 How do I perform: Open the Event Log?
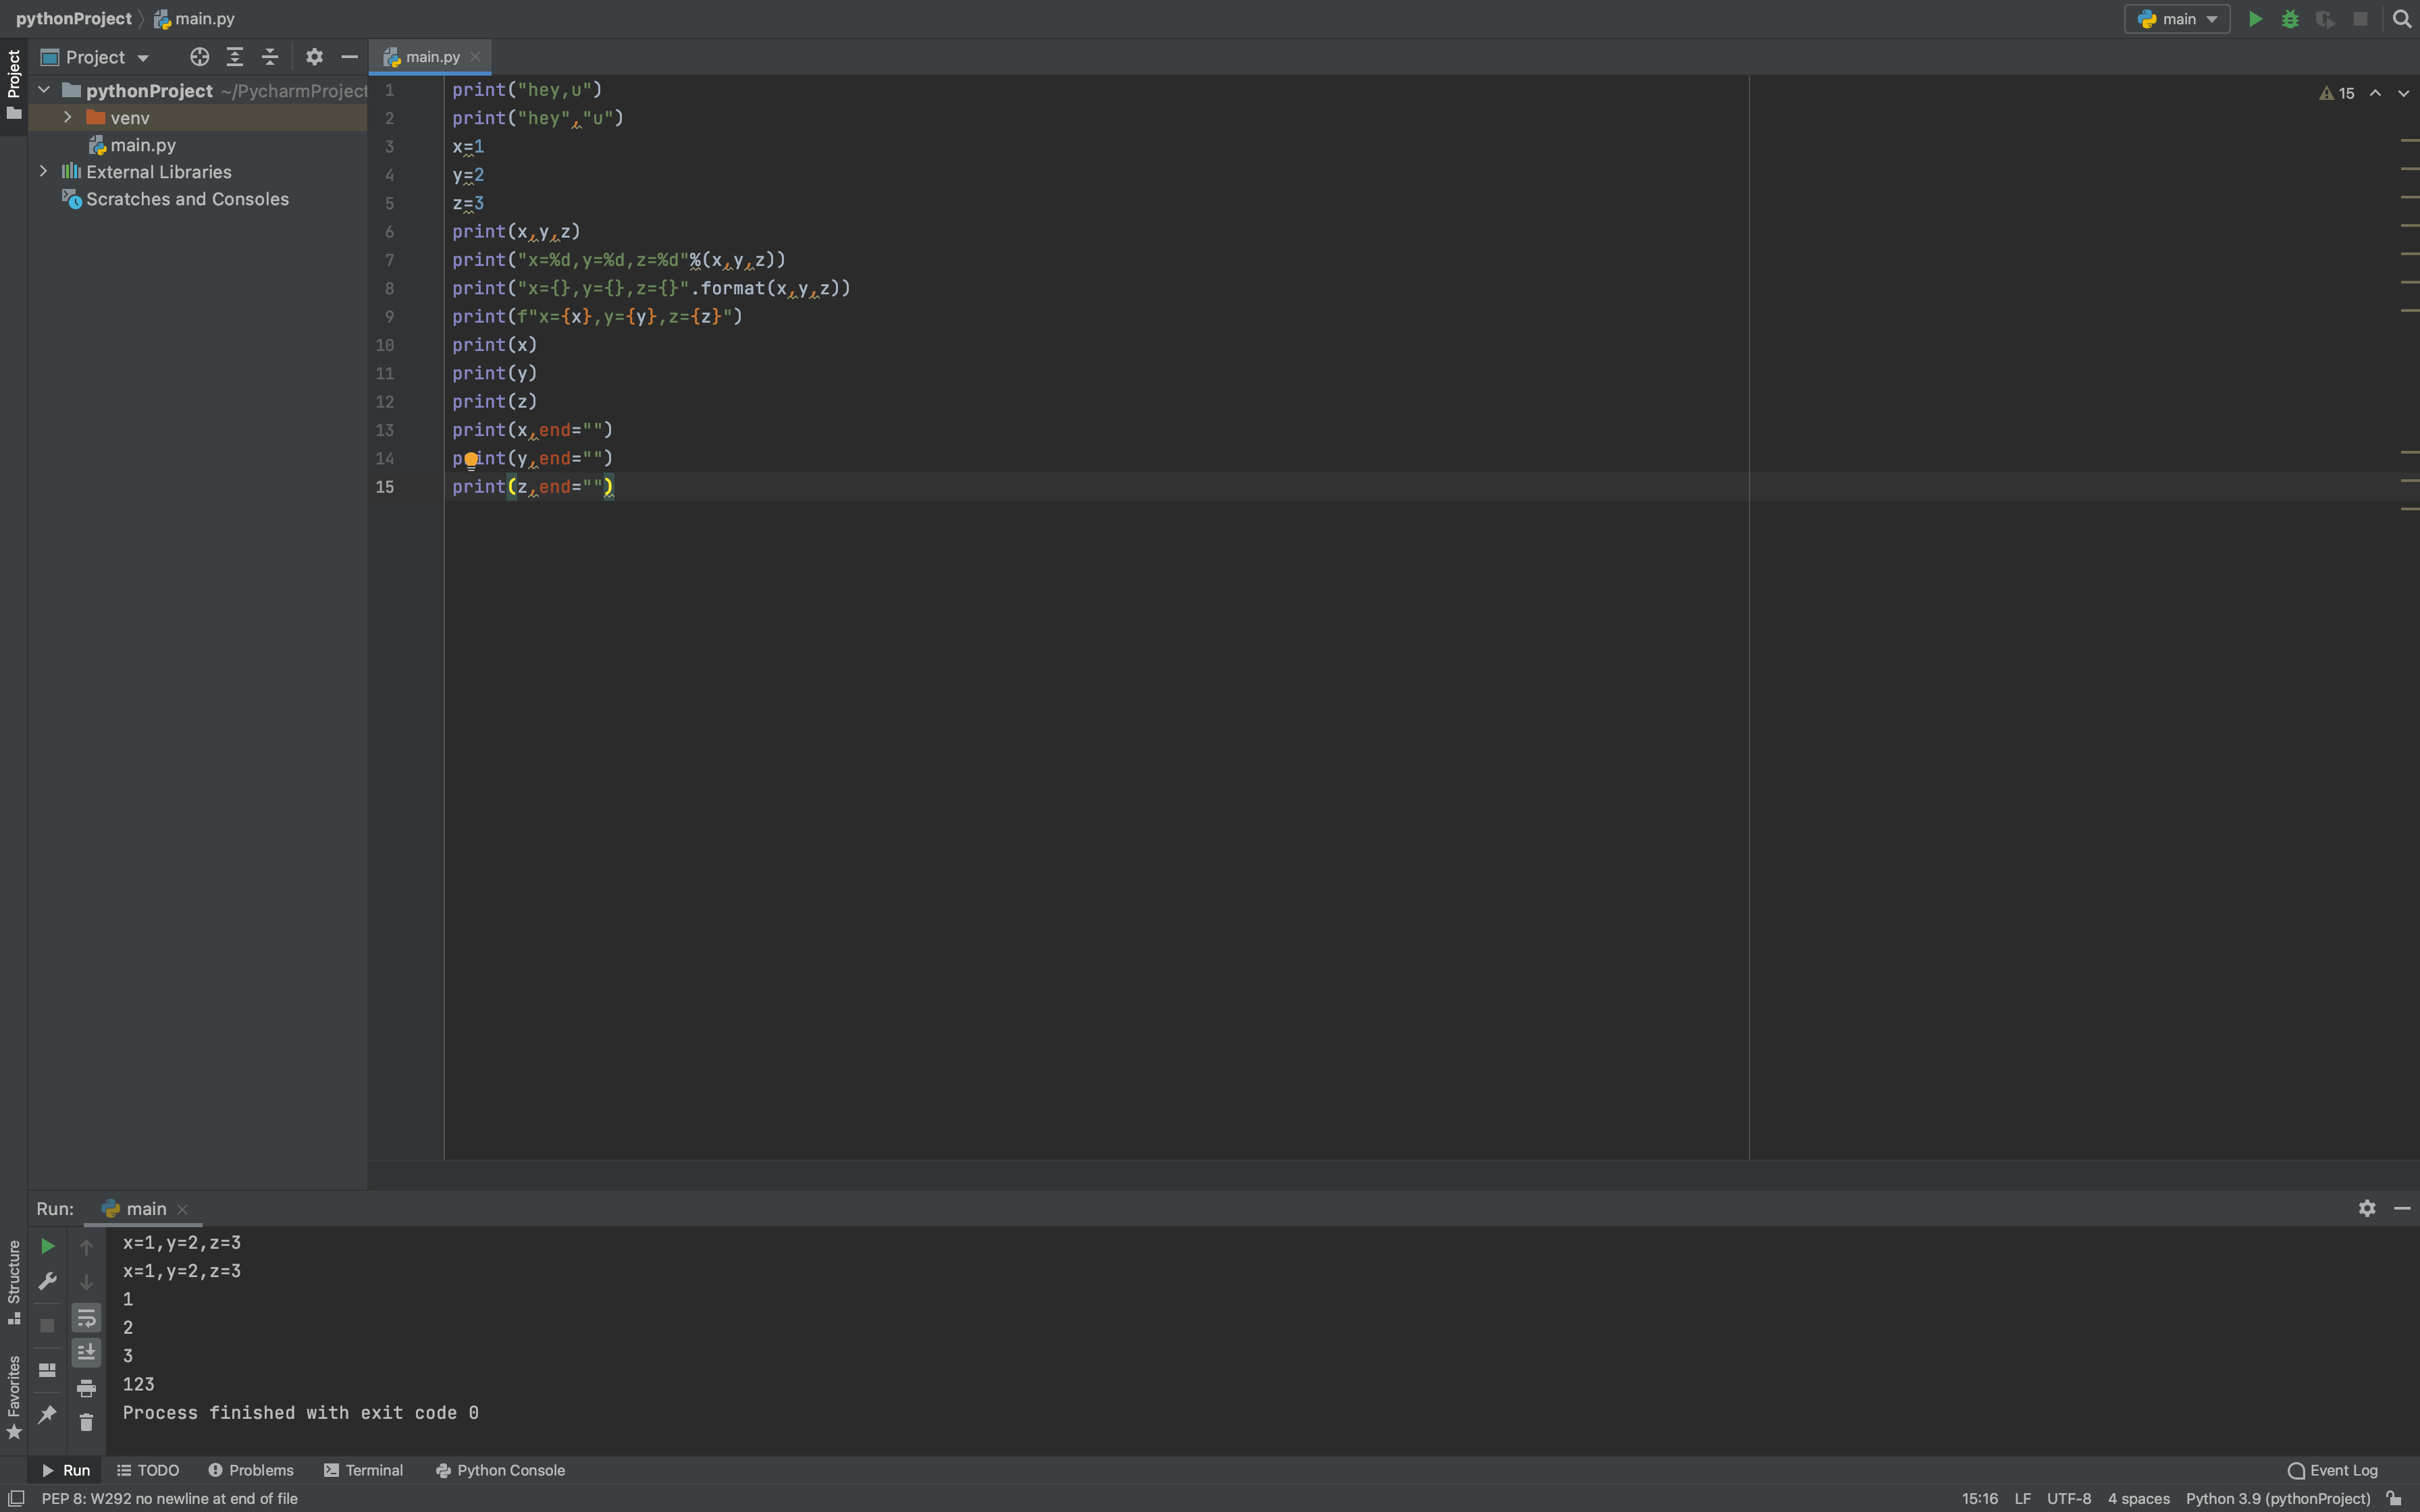click(x=2332, y=1470)
